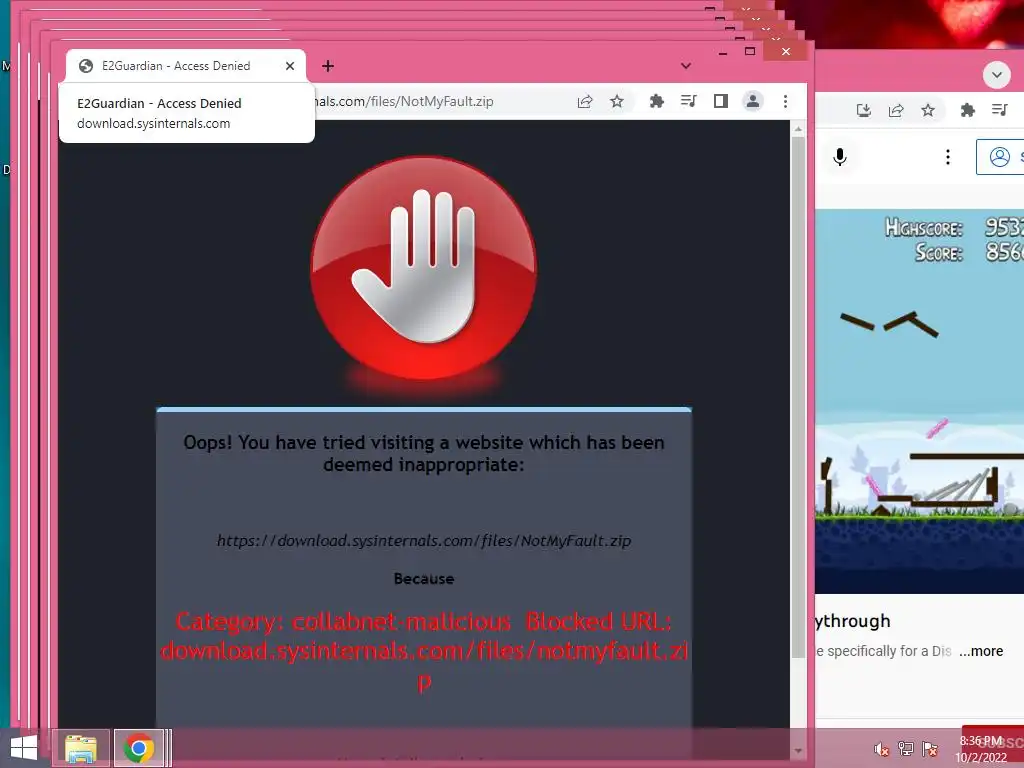Click the scrollbar down arrow on blocked page

pos(798,751)
